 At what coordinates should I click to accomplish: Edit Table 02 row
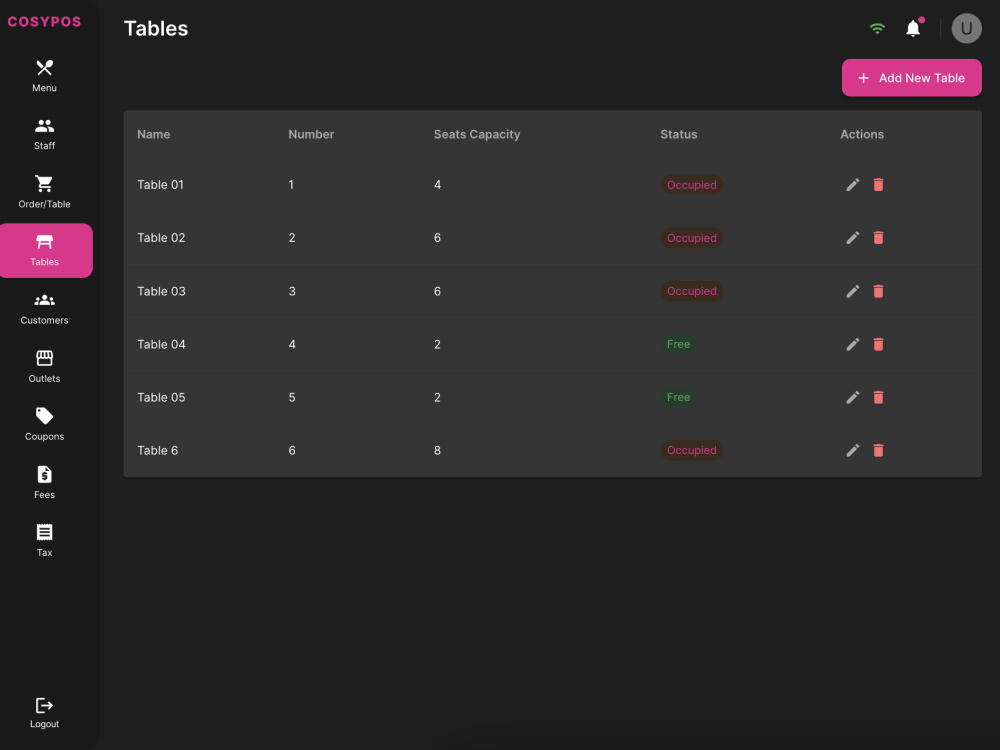click(x=853, y=238)
